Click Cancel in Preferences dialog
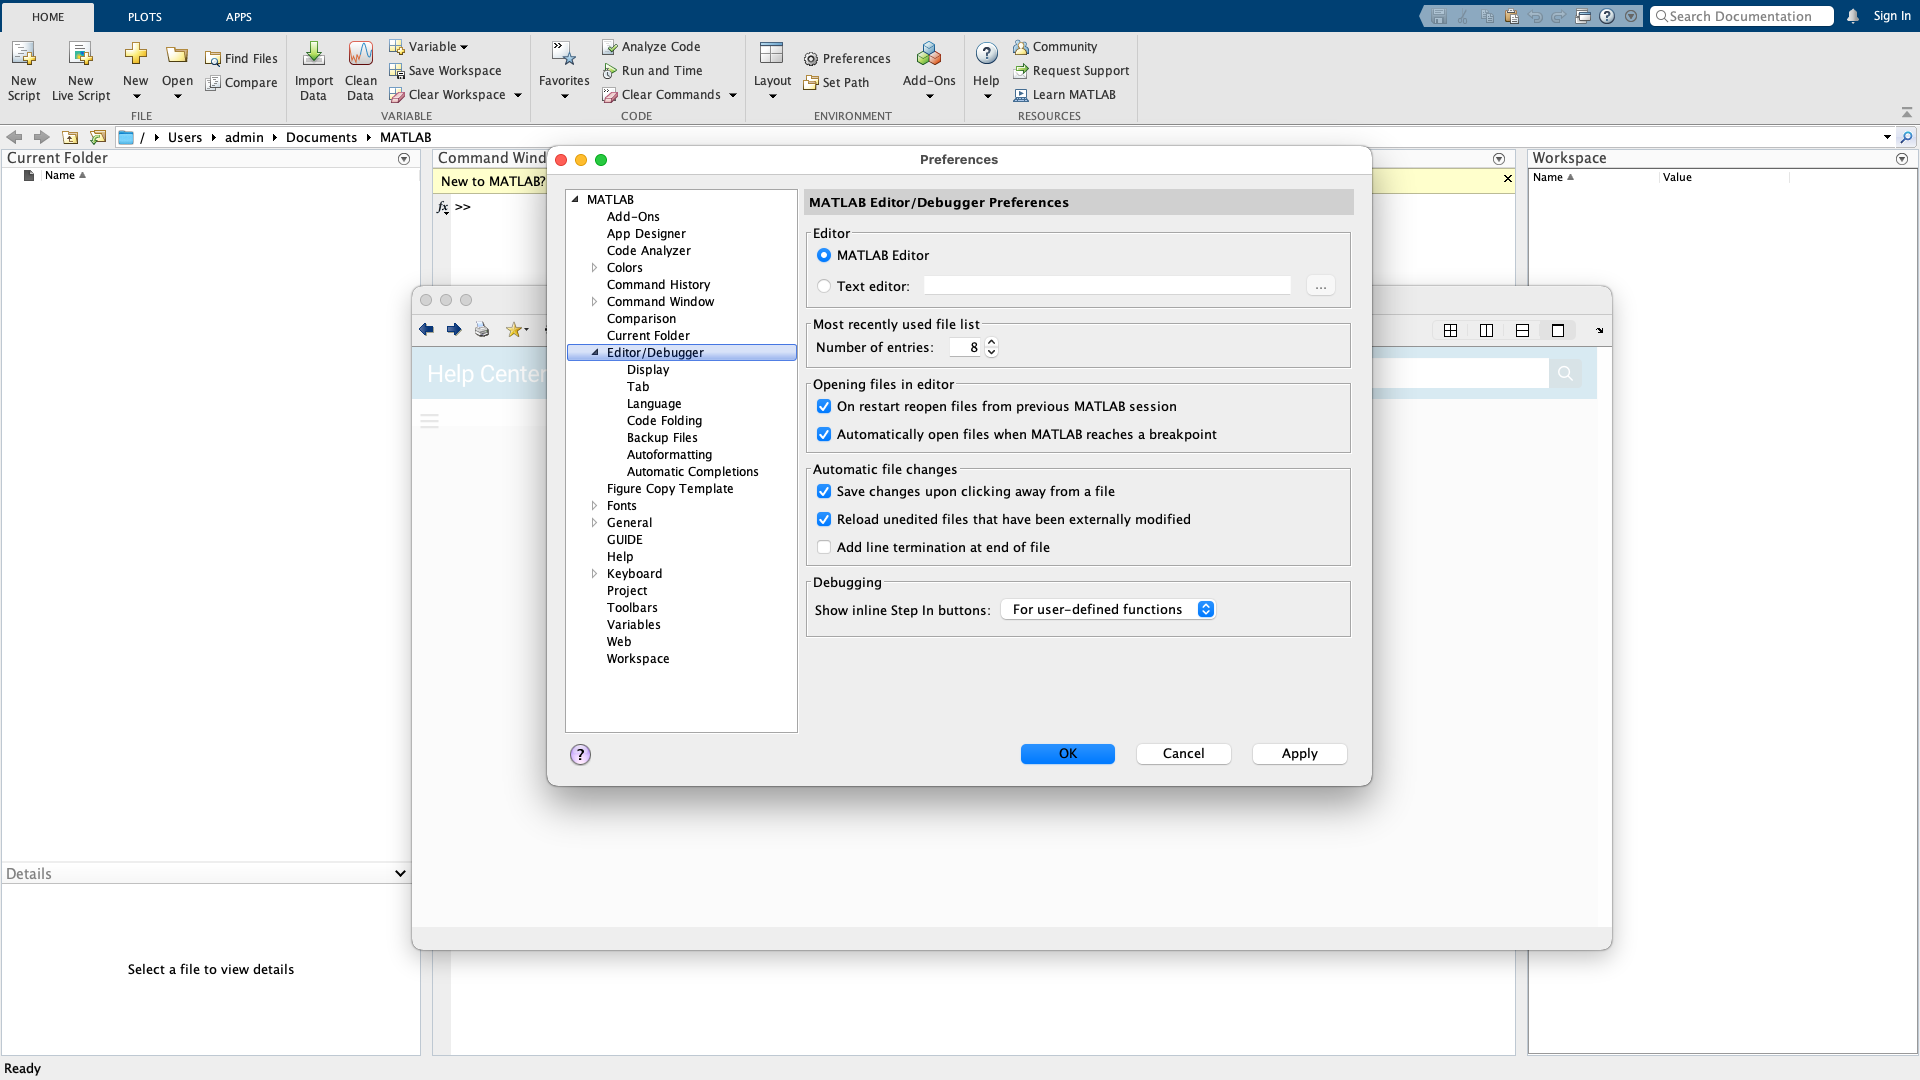1920x1080 pixels. [x=1183, y=754]
